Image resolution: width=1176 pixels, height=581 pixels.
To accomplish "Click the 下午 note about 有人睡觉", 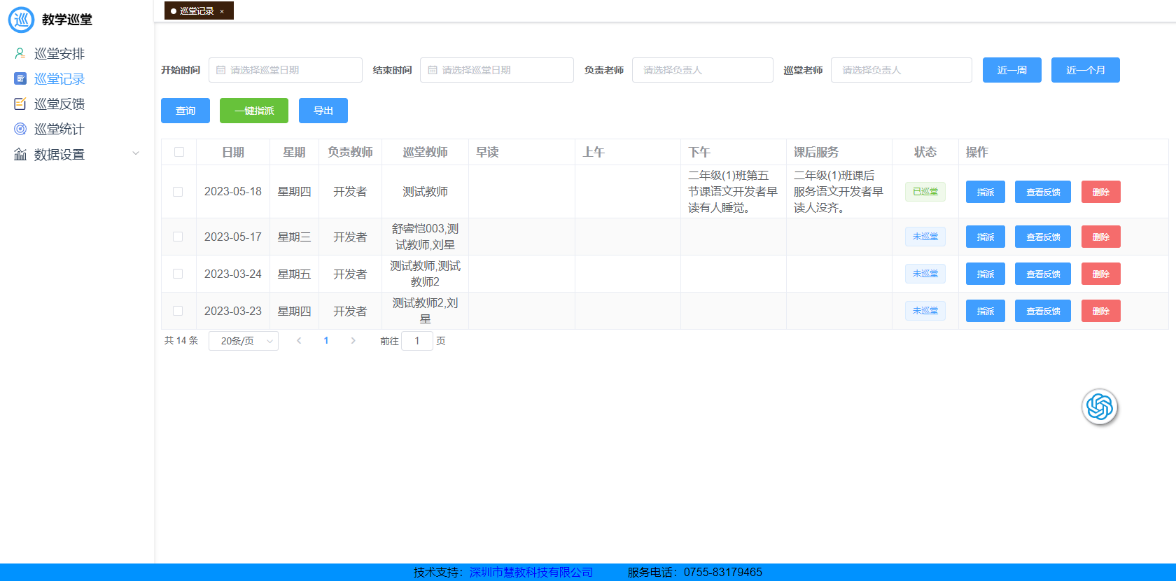I will click(733, 192).
